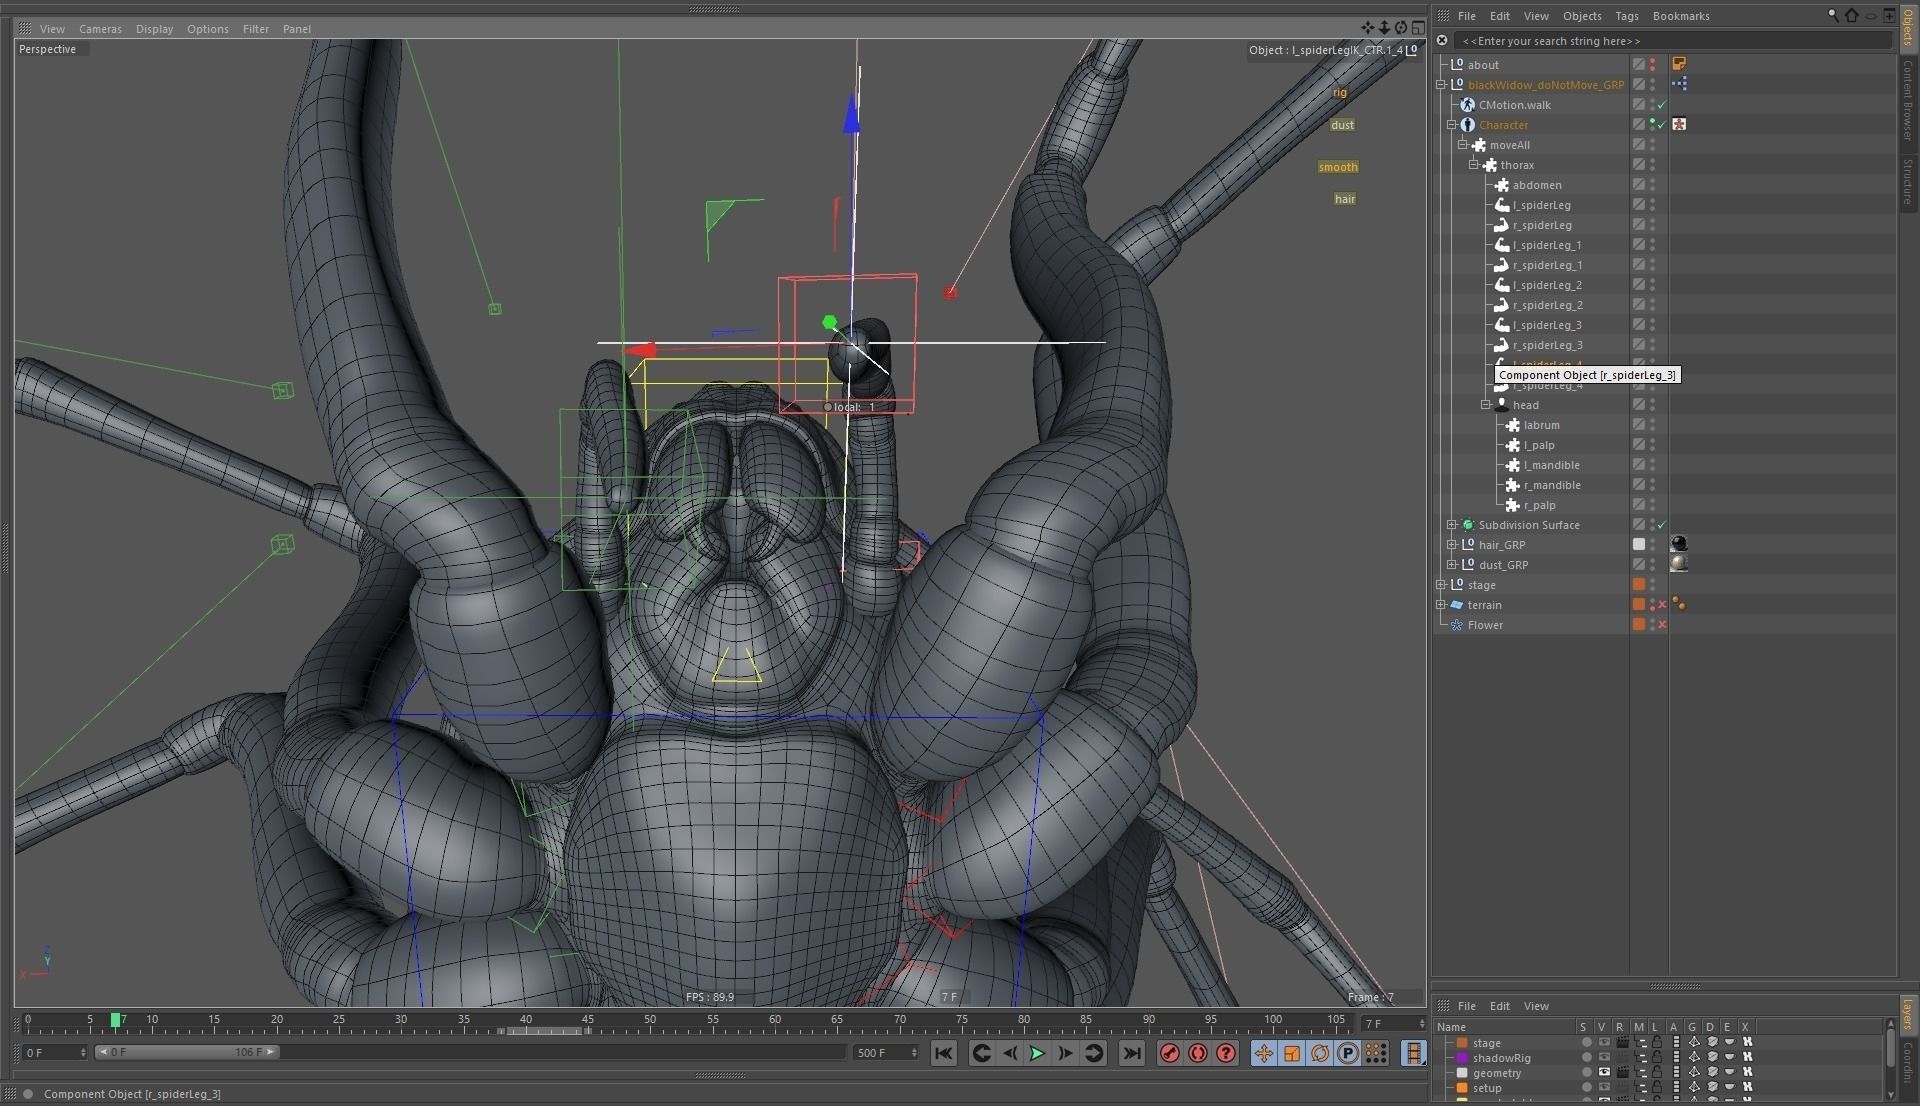Collapse the blackWidow_doNotMove_GRP group
Screen dimensions: 1920x1106
point(1441,85)
